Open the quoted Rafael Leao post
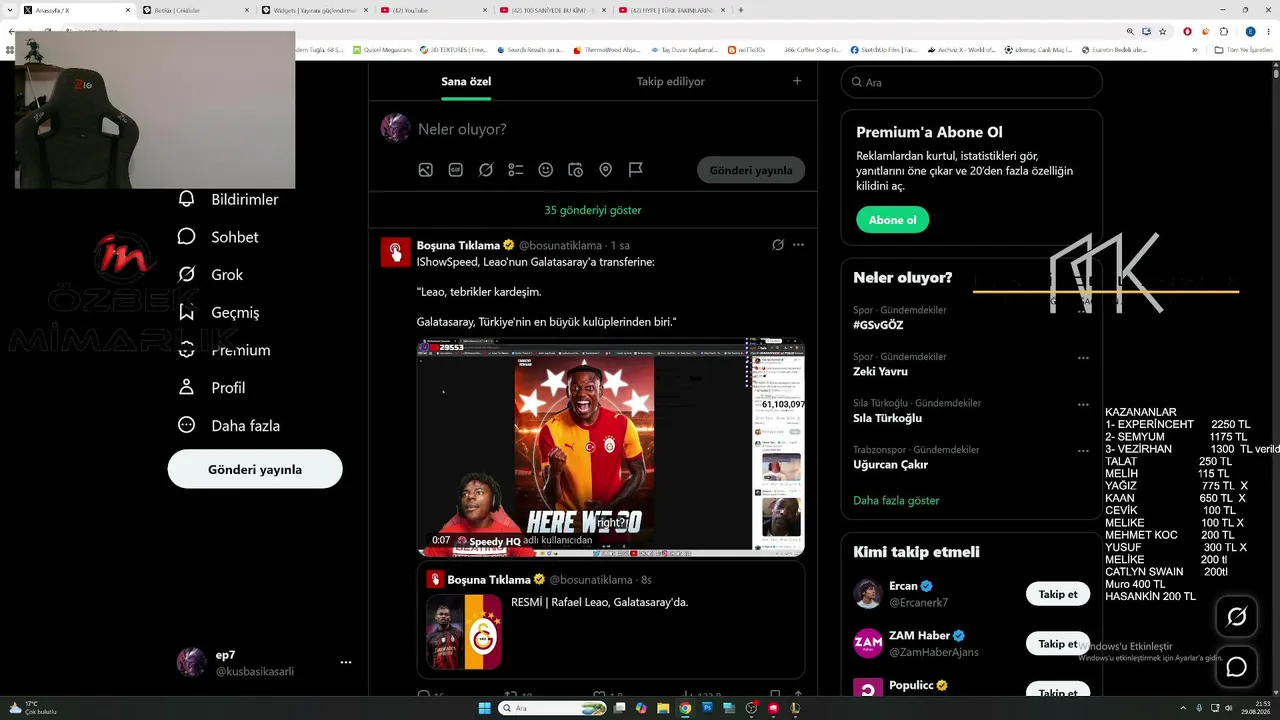1280x720 pixels. pos(611,620)
